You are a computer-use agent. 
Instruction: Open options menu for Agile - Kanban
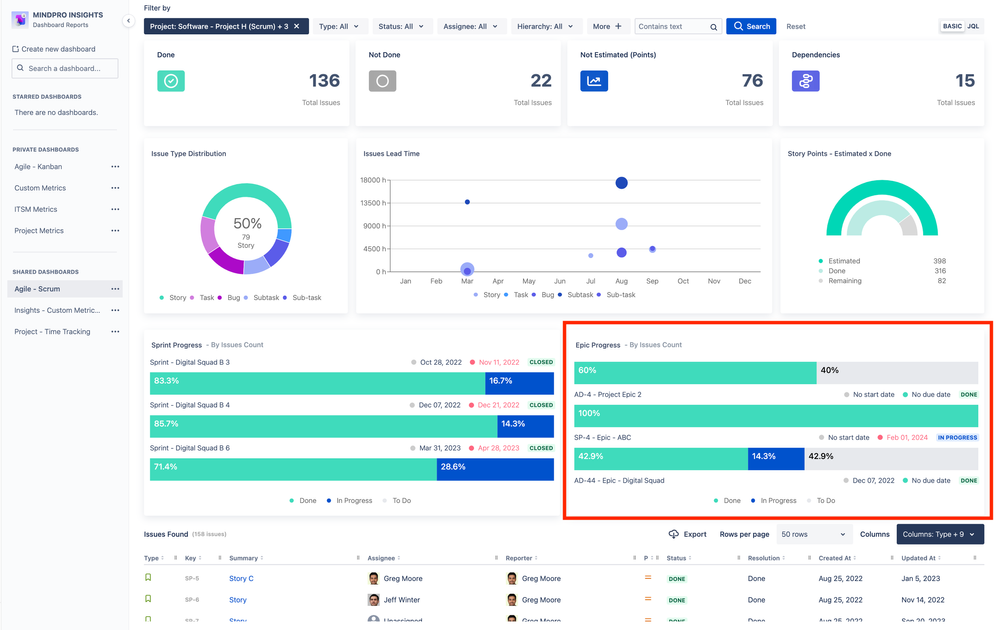115,167
